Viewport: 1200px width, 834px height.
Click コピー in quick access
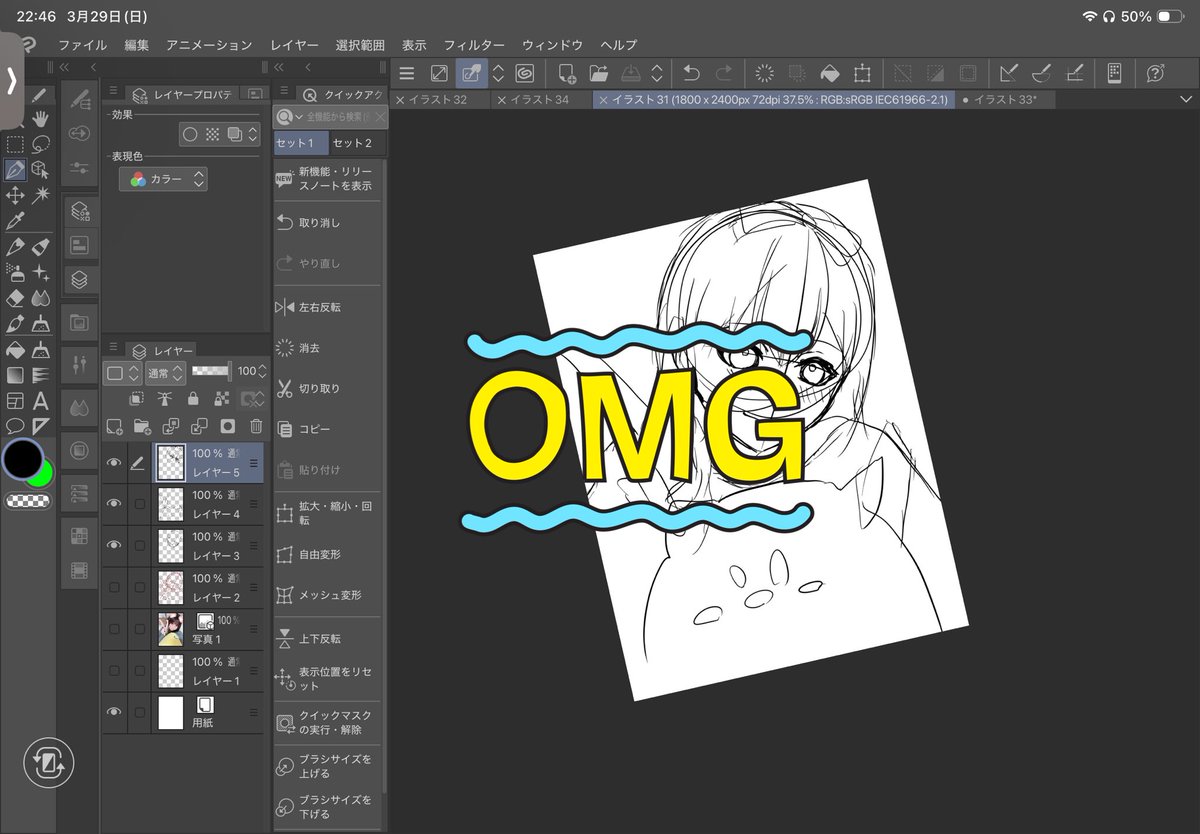pyautogui.click(x=326, y=429)
